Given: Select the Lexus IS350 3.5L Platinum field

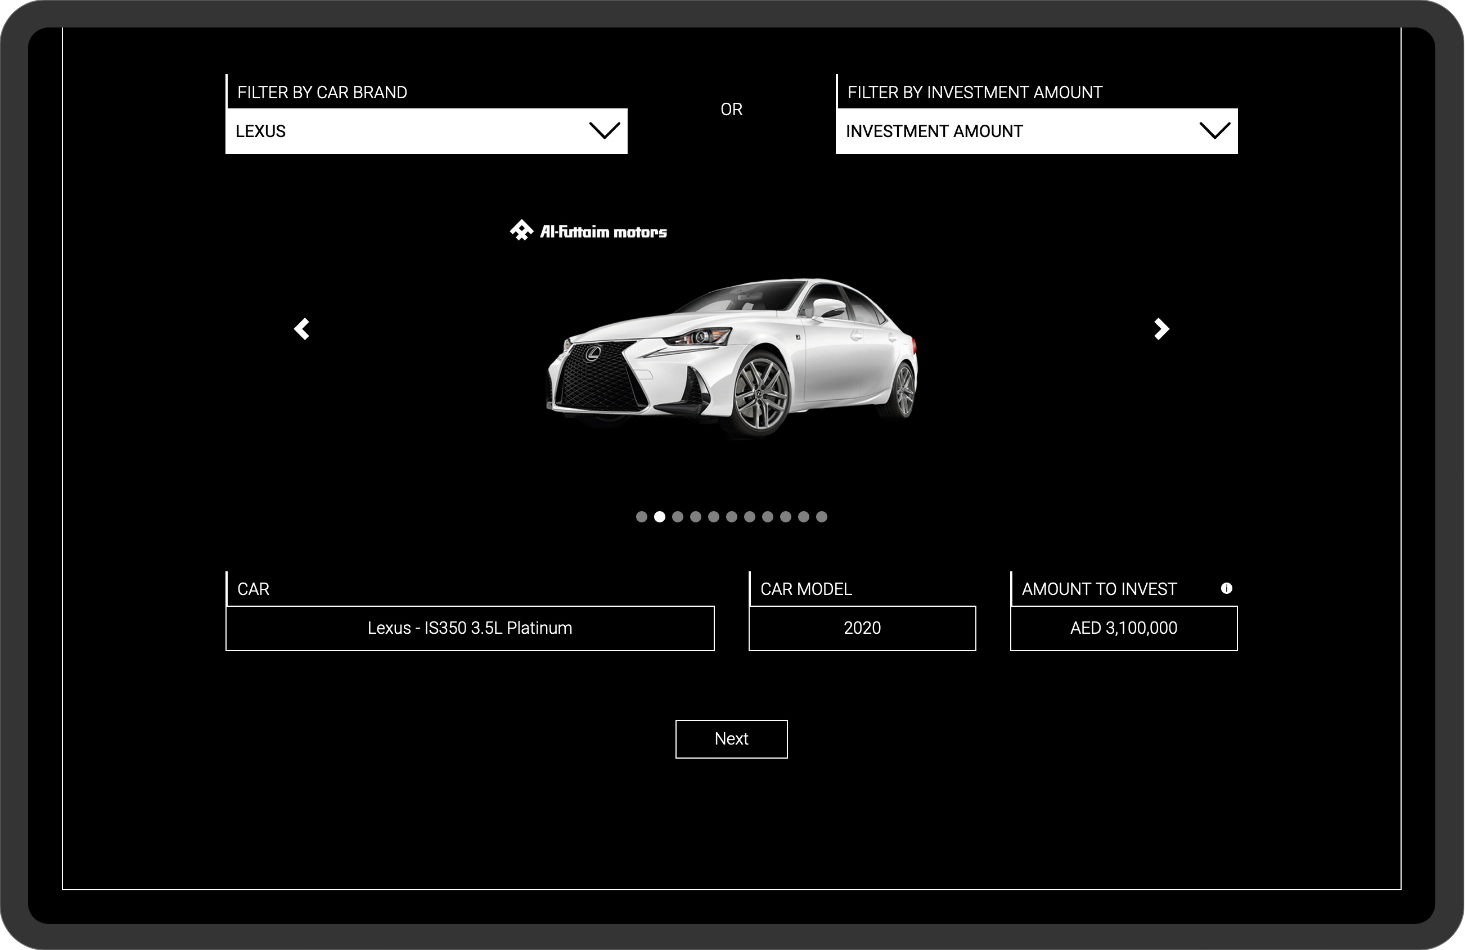Looking at the screenshot, I should pos(470,628).
